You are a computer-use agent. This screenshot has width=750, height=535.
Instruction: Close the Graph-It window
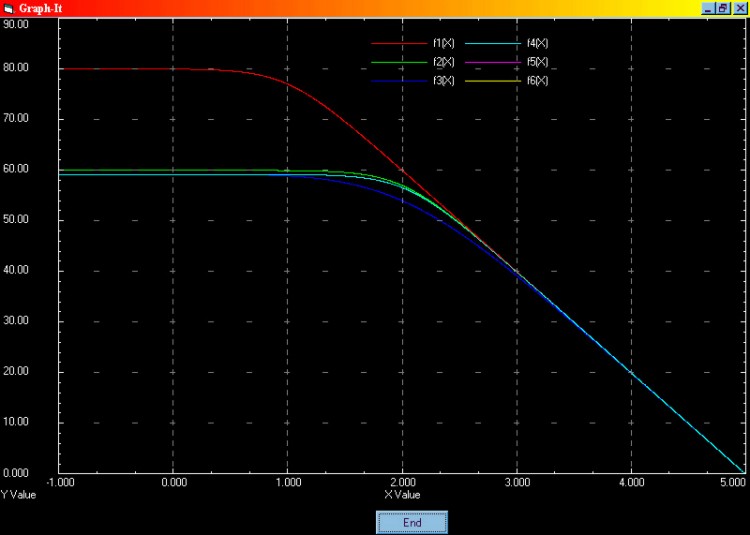[x=738, y=7]
